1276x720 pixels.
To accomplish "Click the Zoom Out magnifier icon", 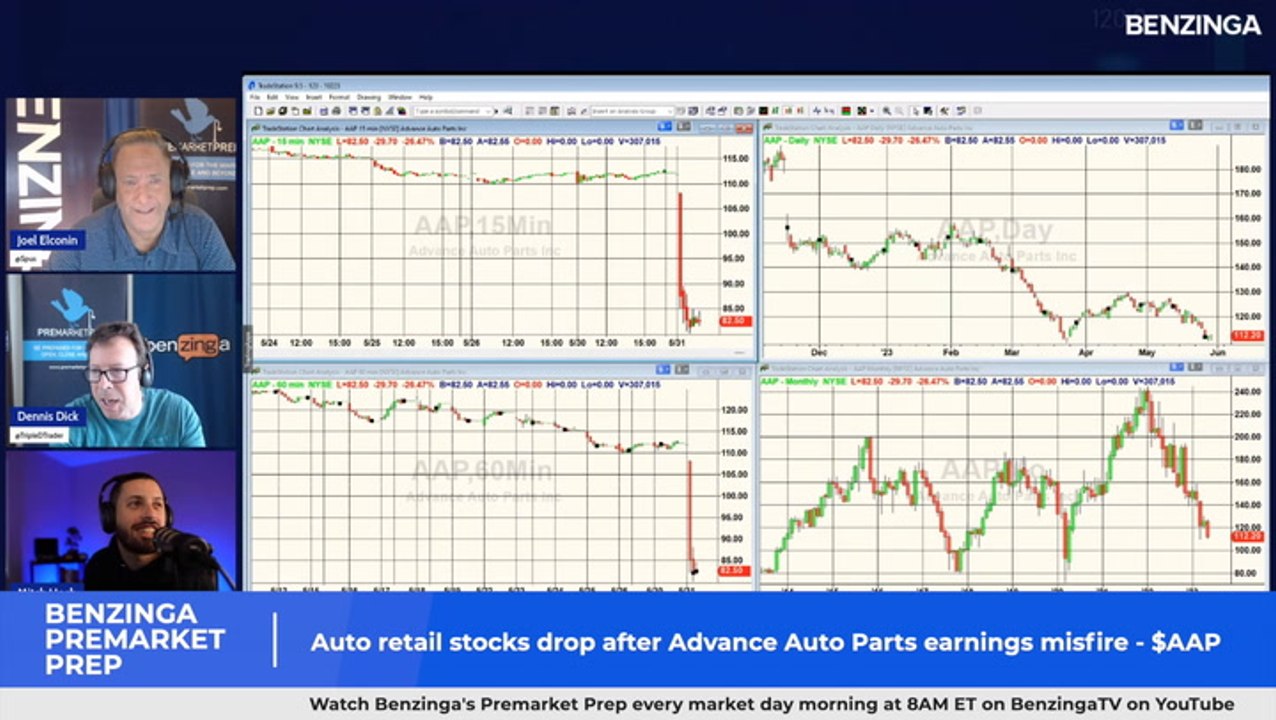I will coord(899,111).
